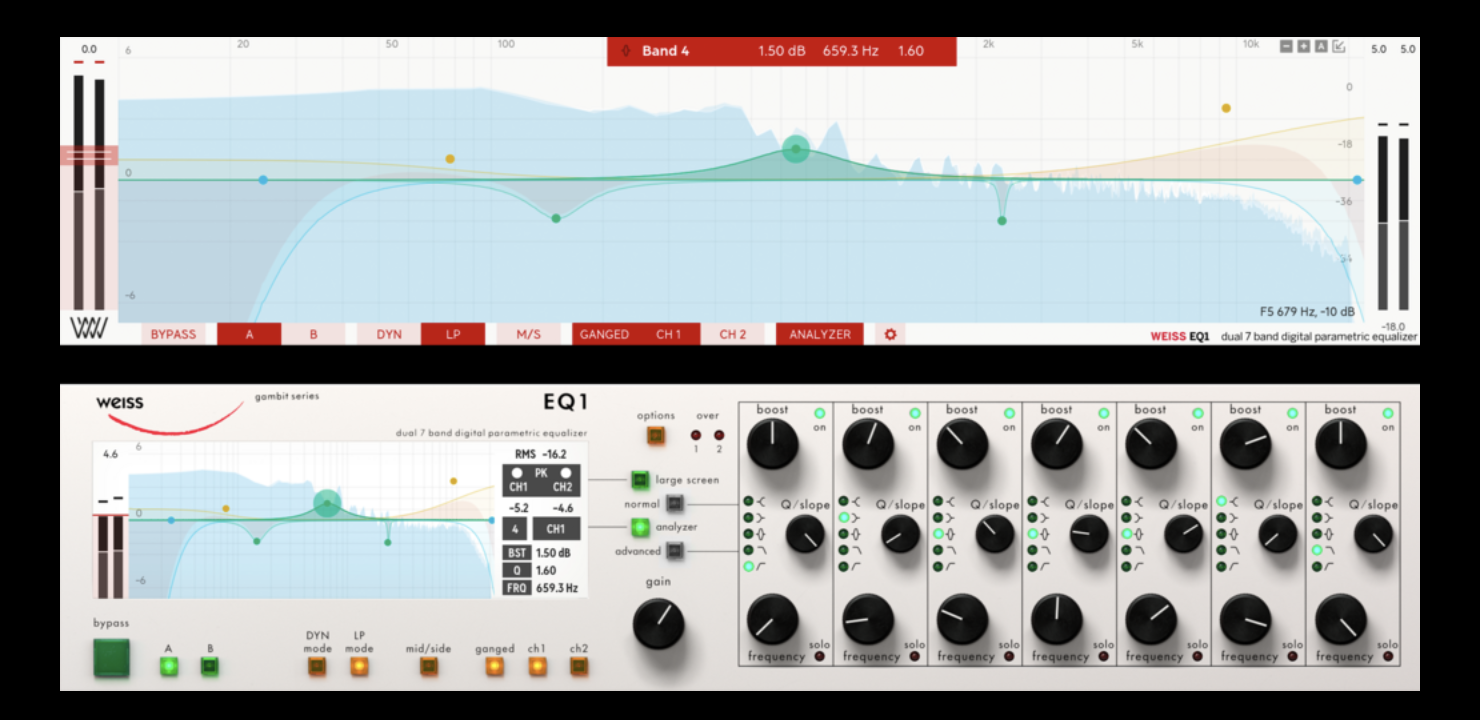This screenshot has width=1480, height=720.
Task: Select band 5 low-shelf filter type
Action: (1126, 518)
